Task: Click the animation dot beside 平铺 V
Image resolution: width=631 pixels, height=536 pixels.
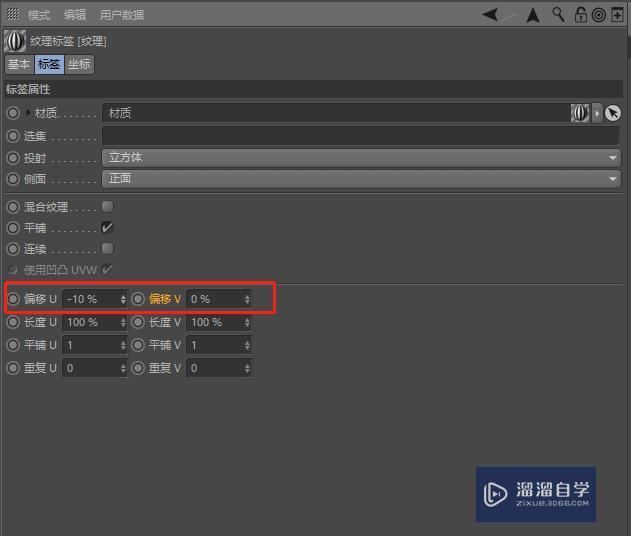Action: [138, 345]
